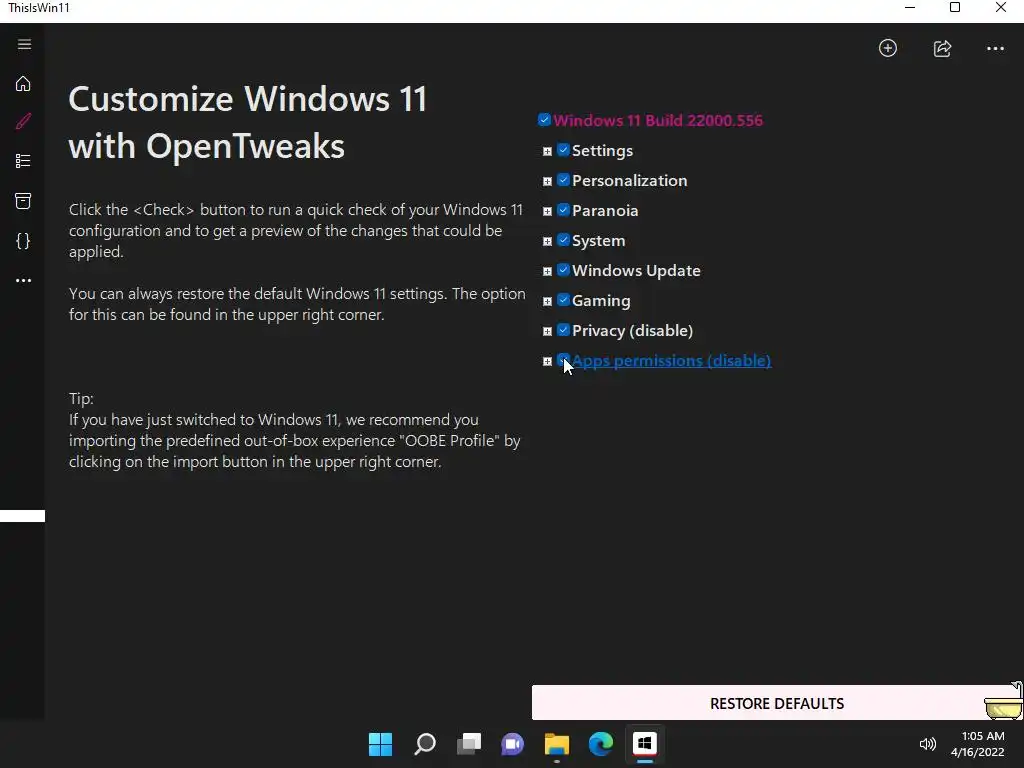
Task: Click the sidebar three-dots more icon
Action: pos(23,280)
